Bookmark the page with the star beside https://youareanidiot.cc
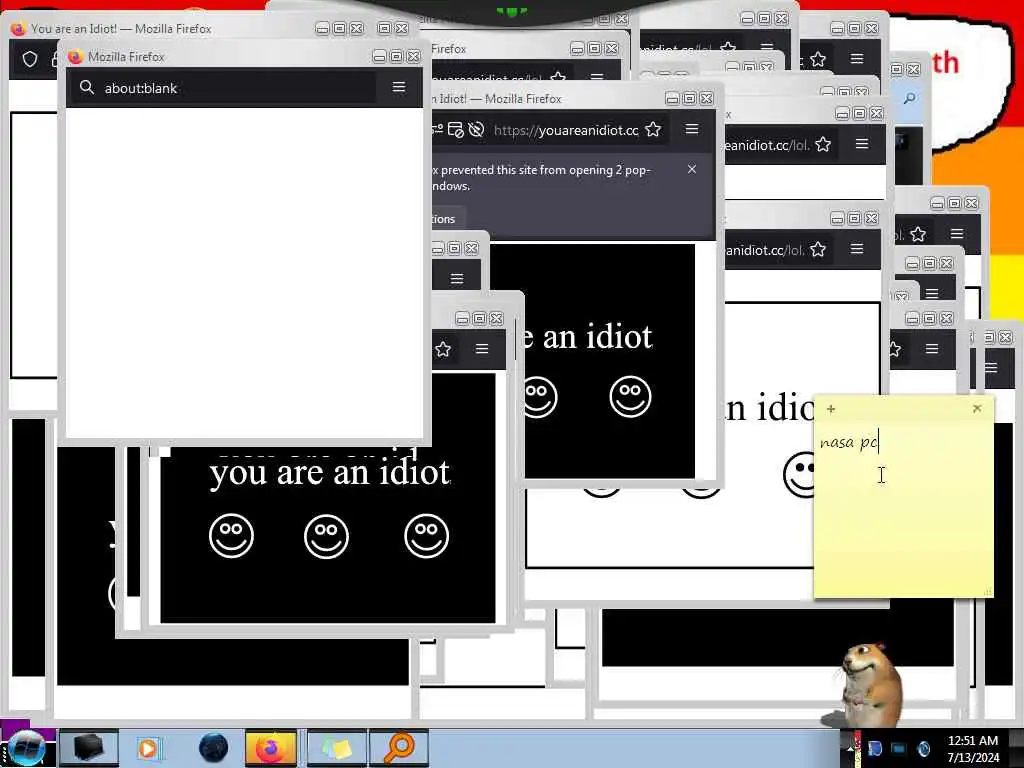Image resolution: width=1024 pixels, height=768 pixels. [x=653, y=129]
